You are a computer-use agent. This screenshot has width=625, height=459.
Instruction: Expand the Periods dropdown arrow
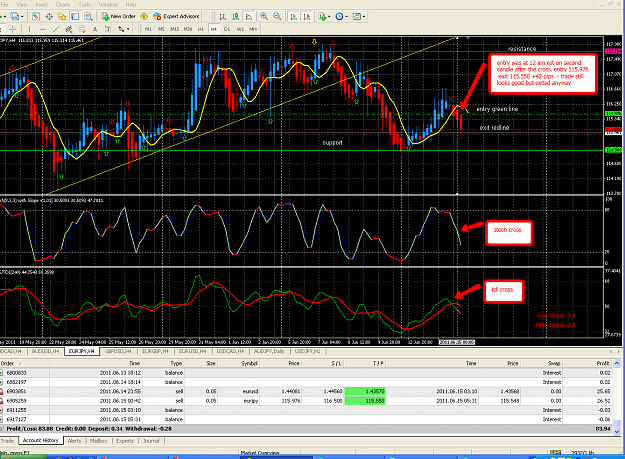(x=347, y=16)
